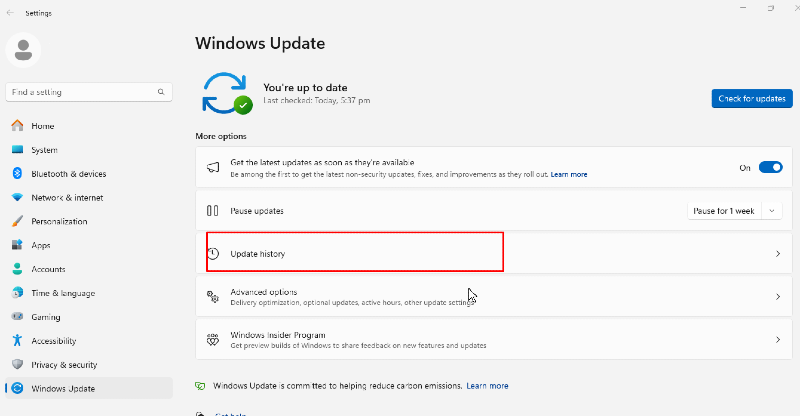Open the Pause for 1 week dropdown arrow

click(x=772, y=211)
